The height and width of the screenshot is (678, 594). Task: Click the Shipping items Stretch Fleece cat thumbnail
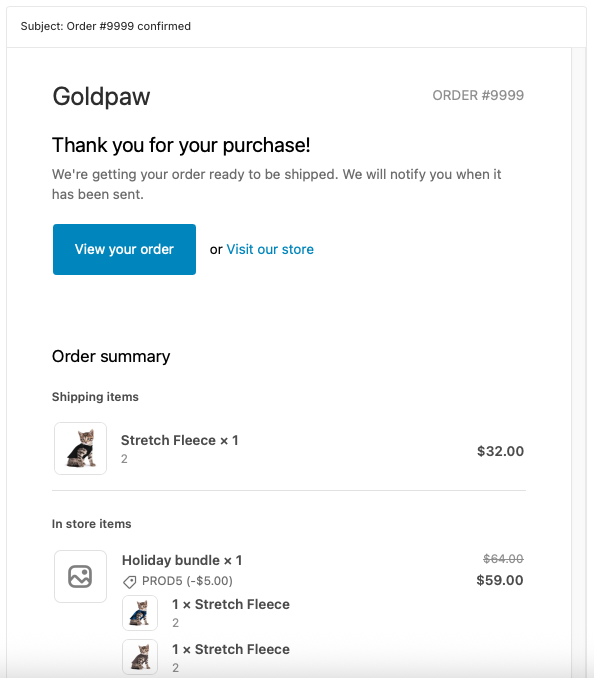pos(80,448)
